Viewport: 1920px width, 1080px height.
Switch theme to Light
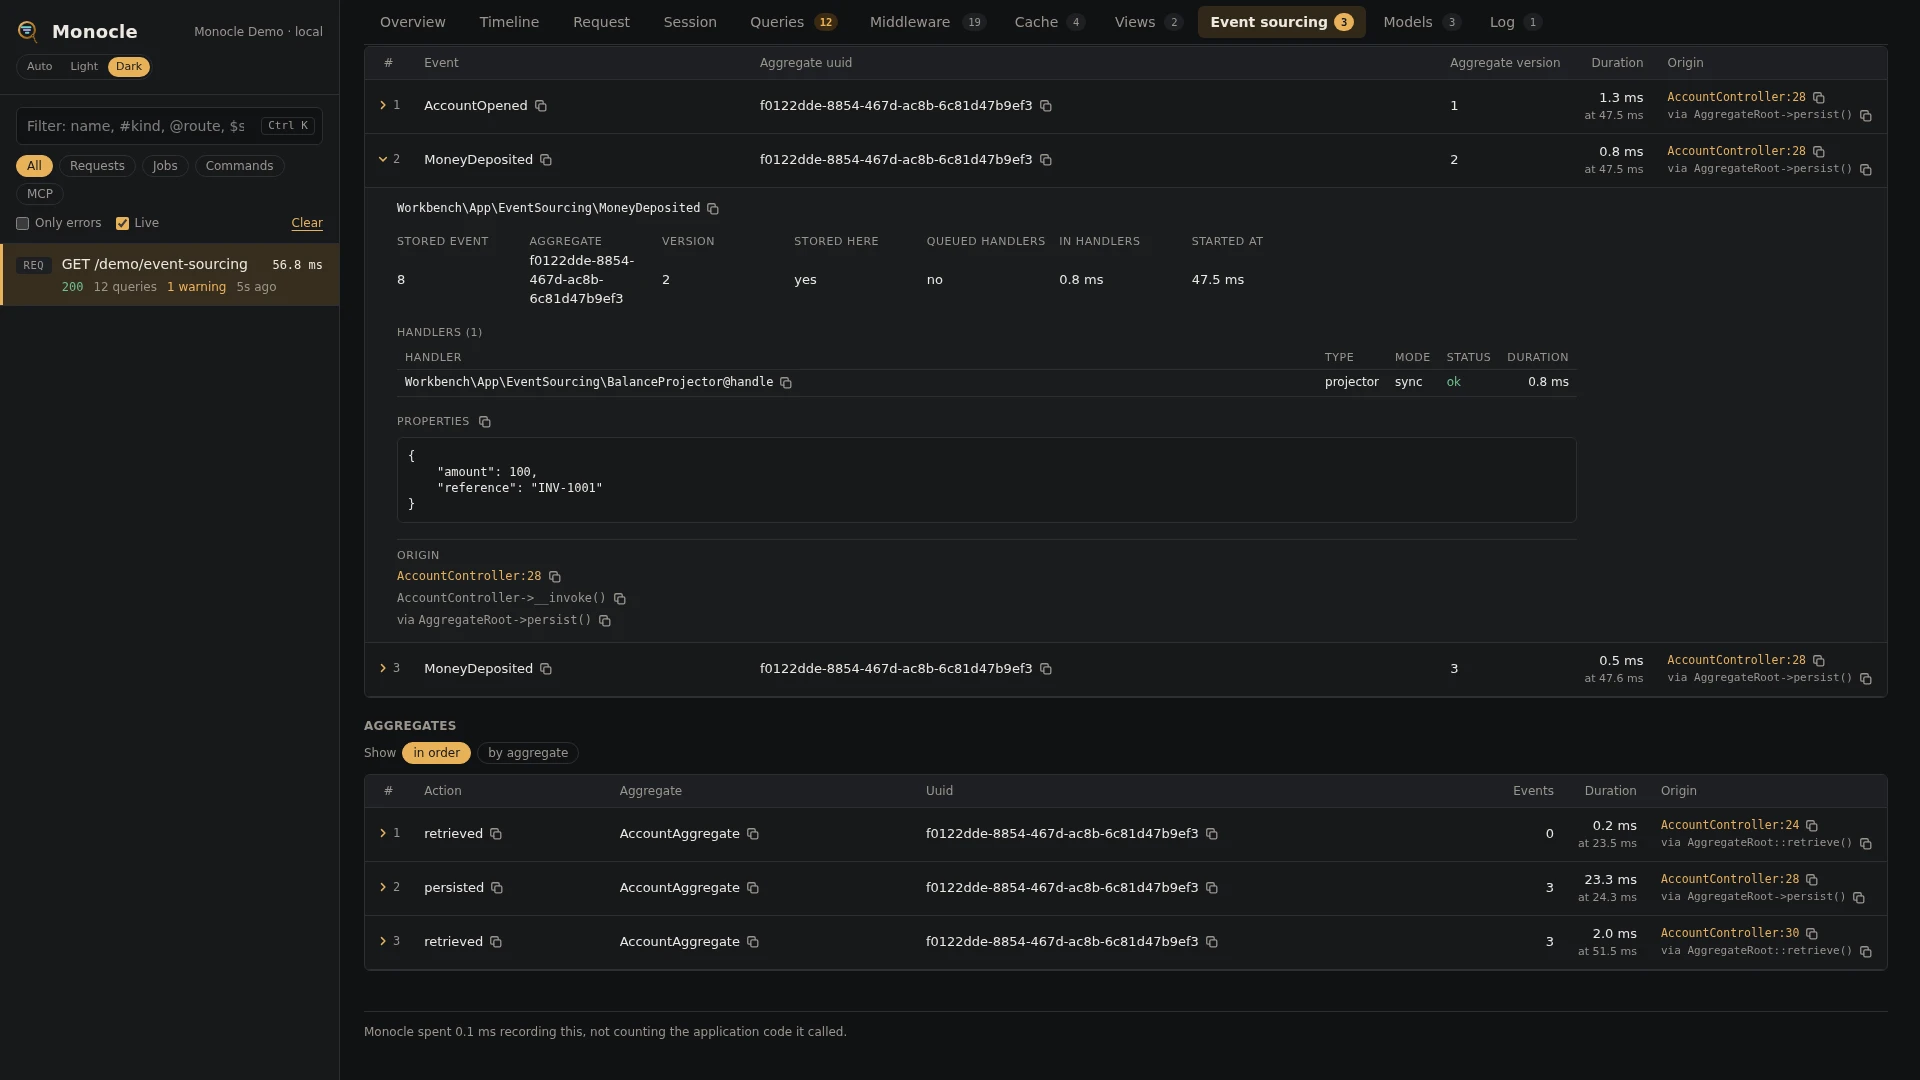point(84,67)
